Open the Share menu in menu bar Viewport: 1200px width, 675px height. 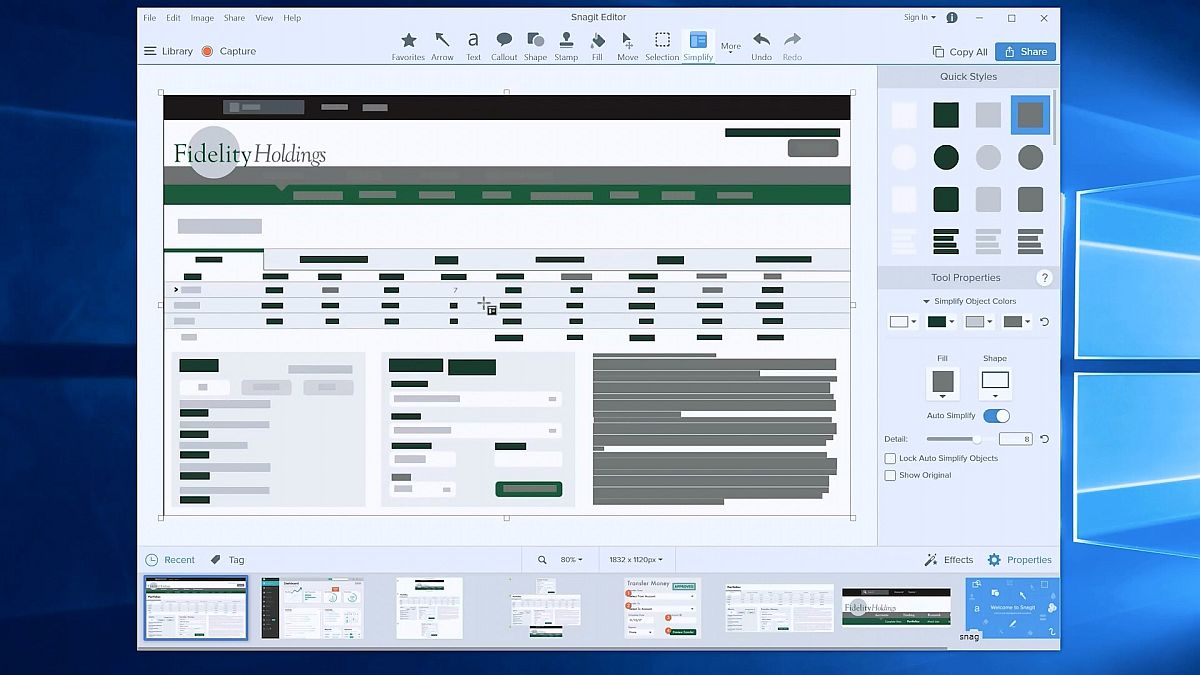pyautogui.click(x=234, y=18)
